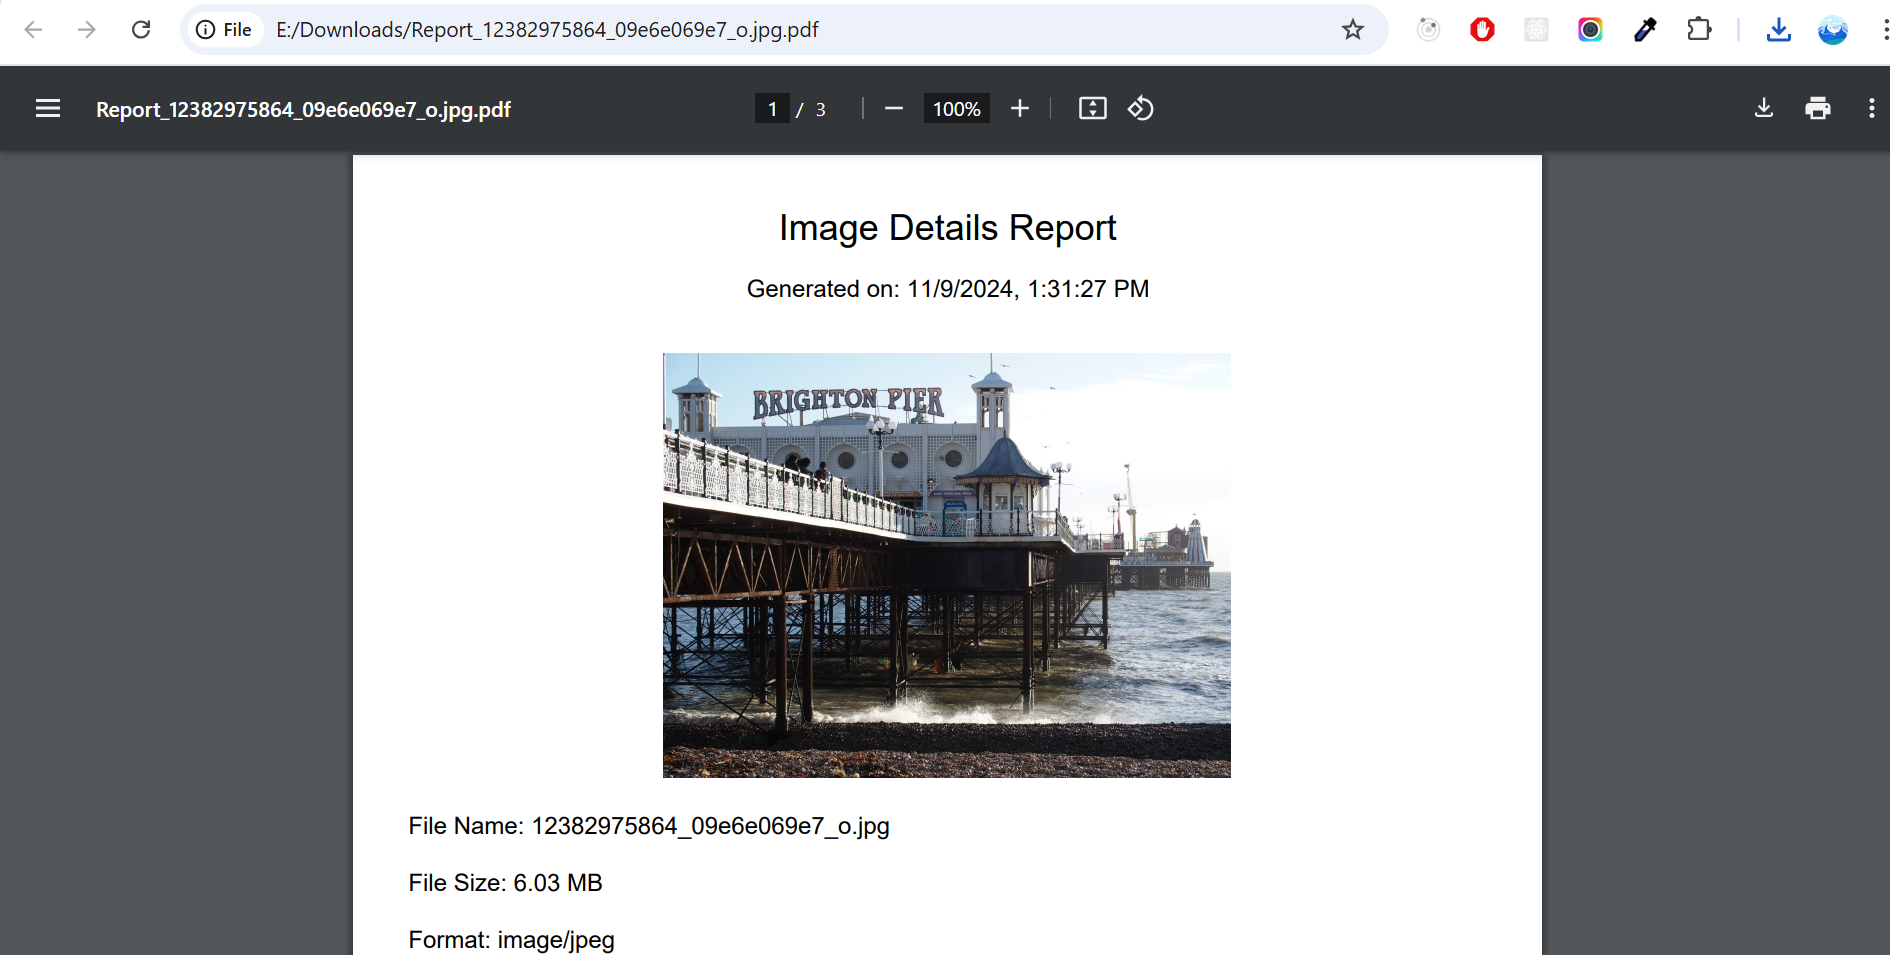Viewport: 1890px width, 955px height.
Task: Reload the PDF page
Action: point(141,29)
